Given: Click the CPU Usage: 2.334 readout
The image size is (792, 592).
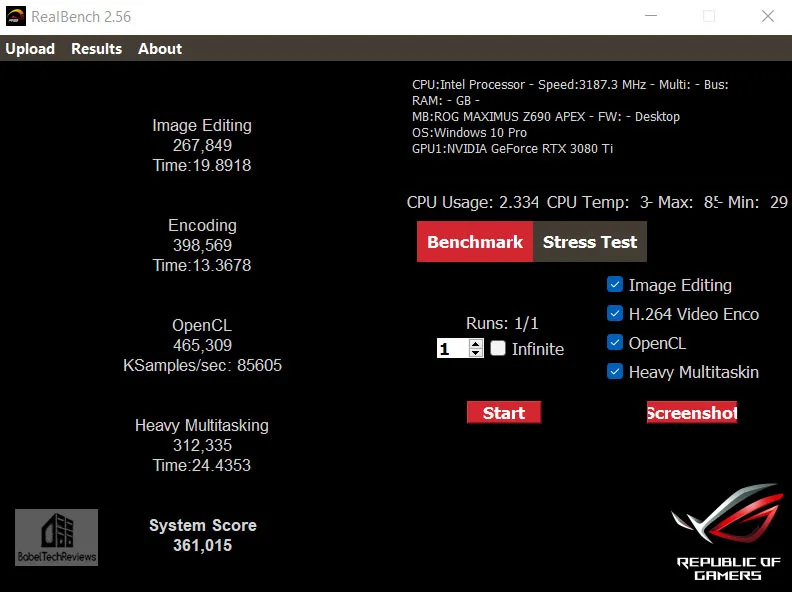Looking at the screenshot, I should (x=473, y=203).
